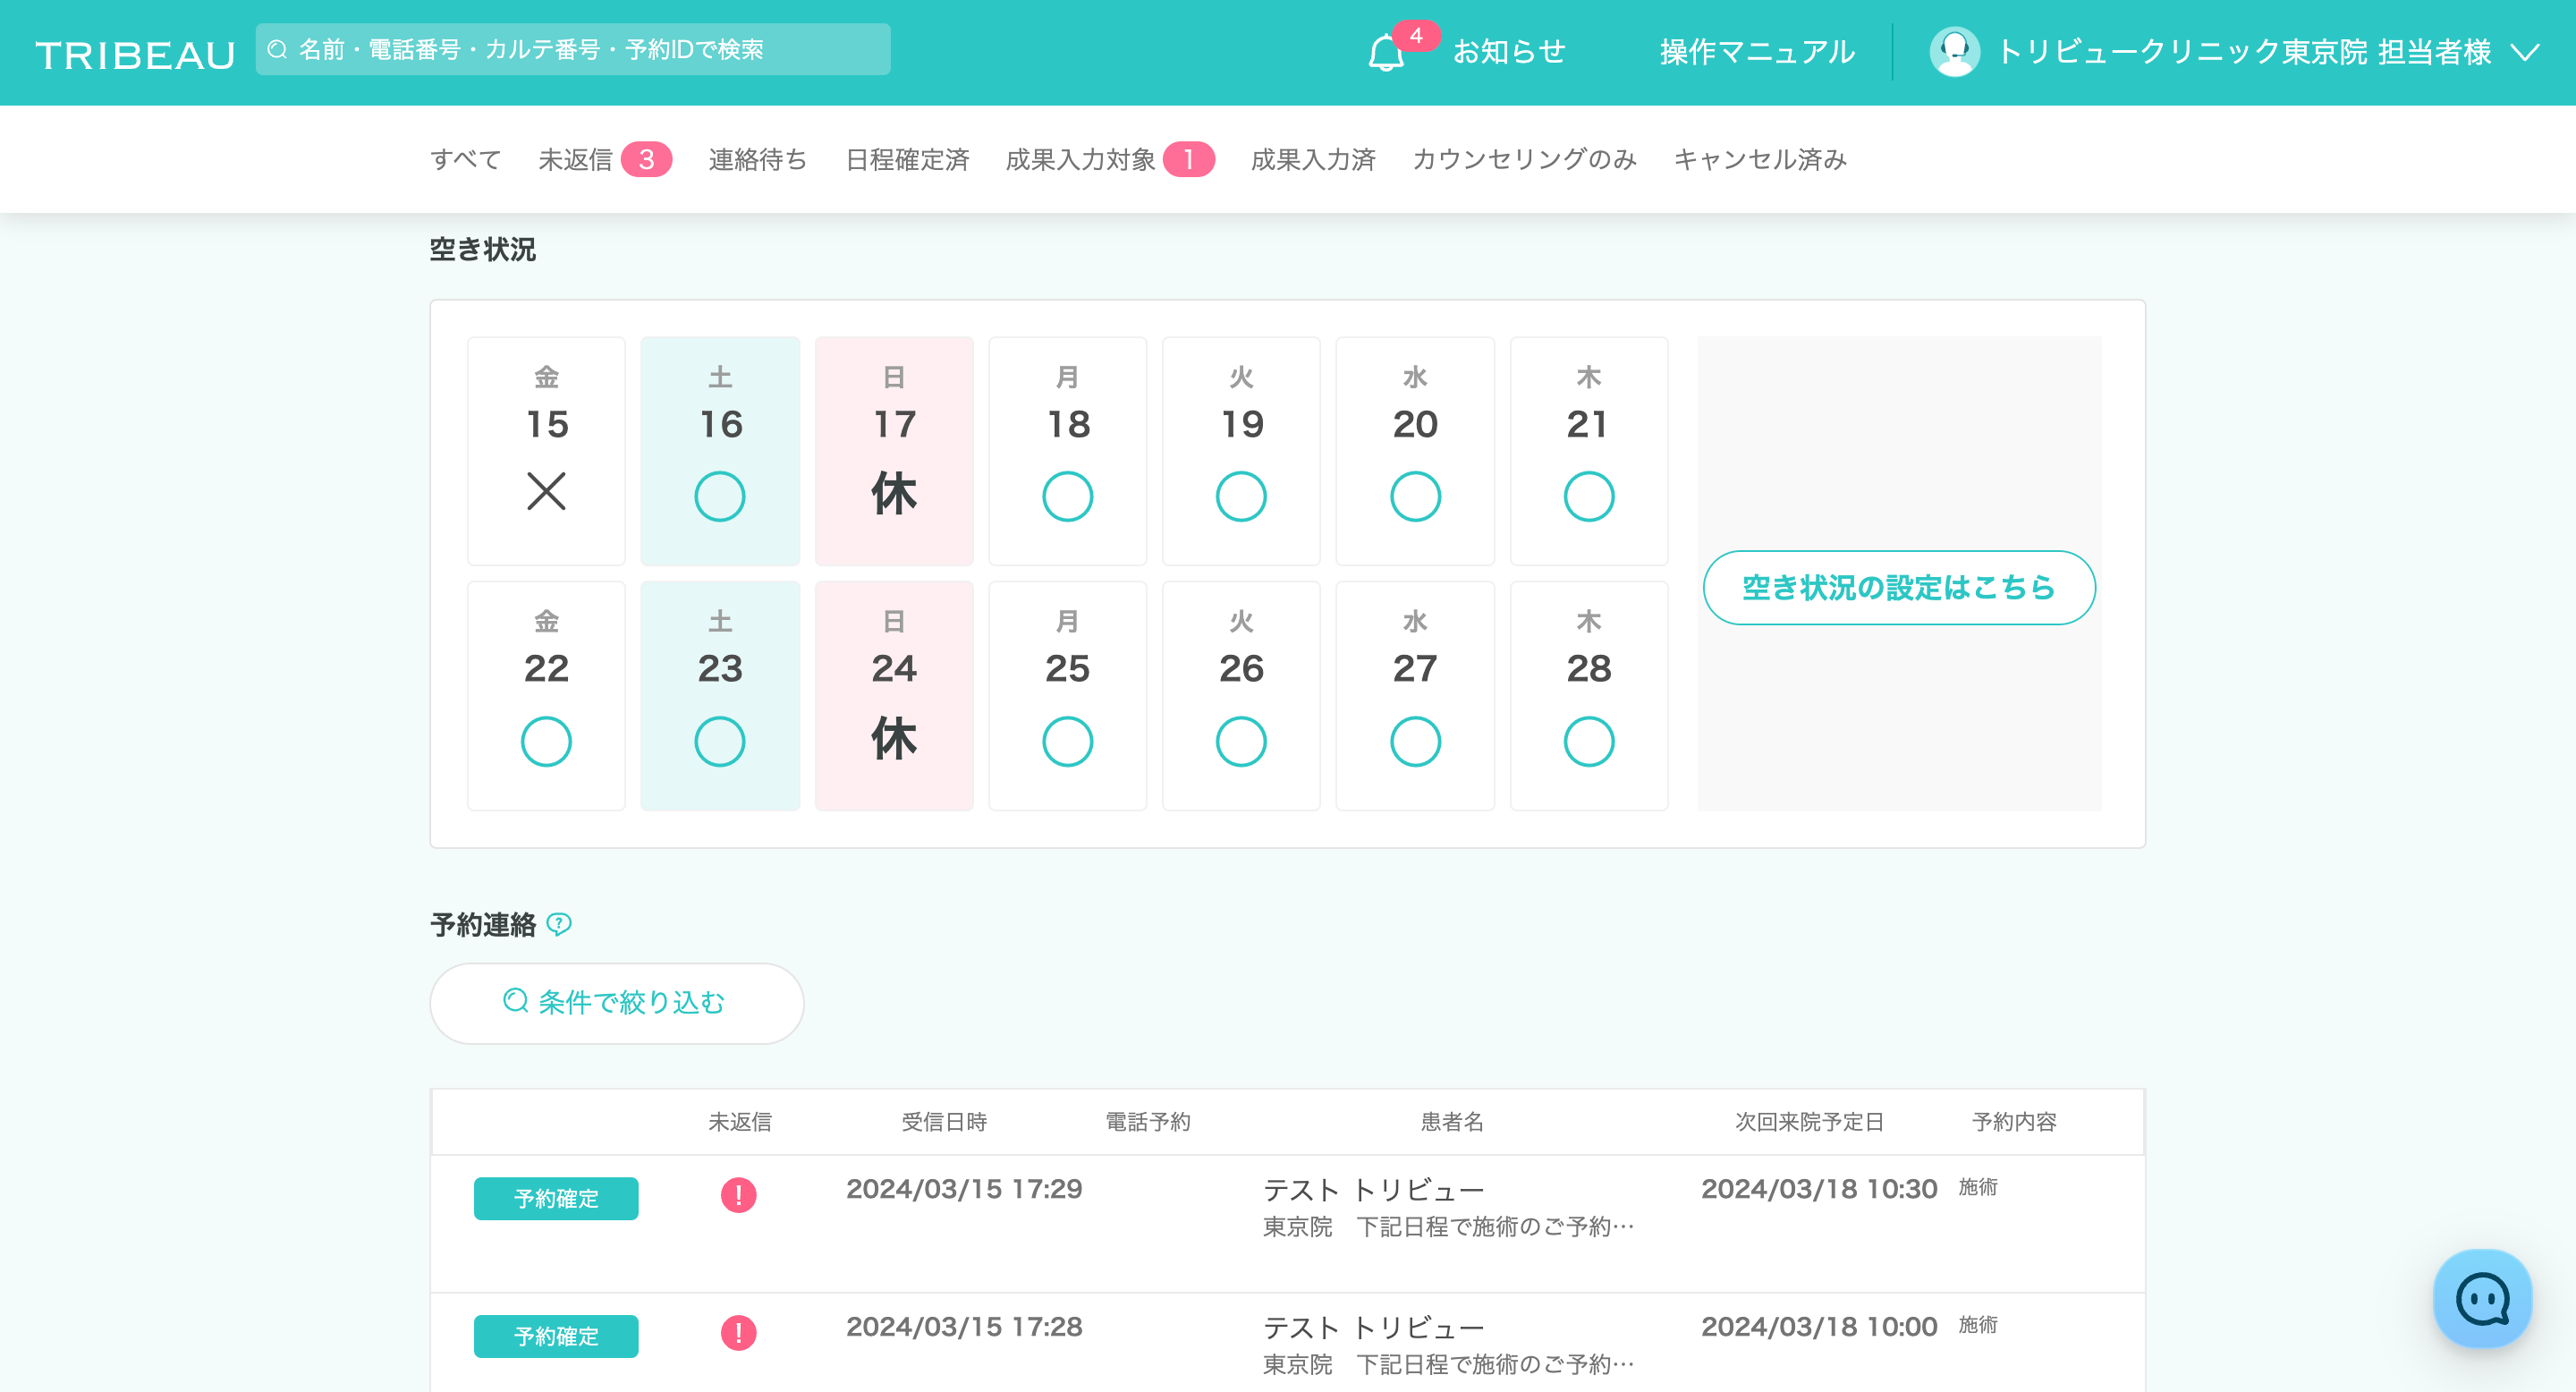The width and height of the screenshot is (2576, 1392).
Task: Open the chat support bubble icon
Action: (2482, 1299)
